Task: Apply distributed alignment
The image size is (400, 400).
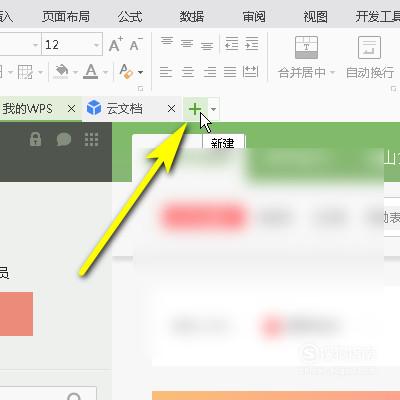Action: pyautogui.click(x=250, y=71)
